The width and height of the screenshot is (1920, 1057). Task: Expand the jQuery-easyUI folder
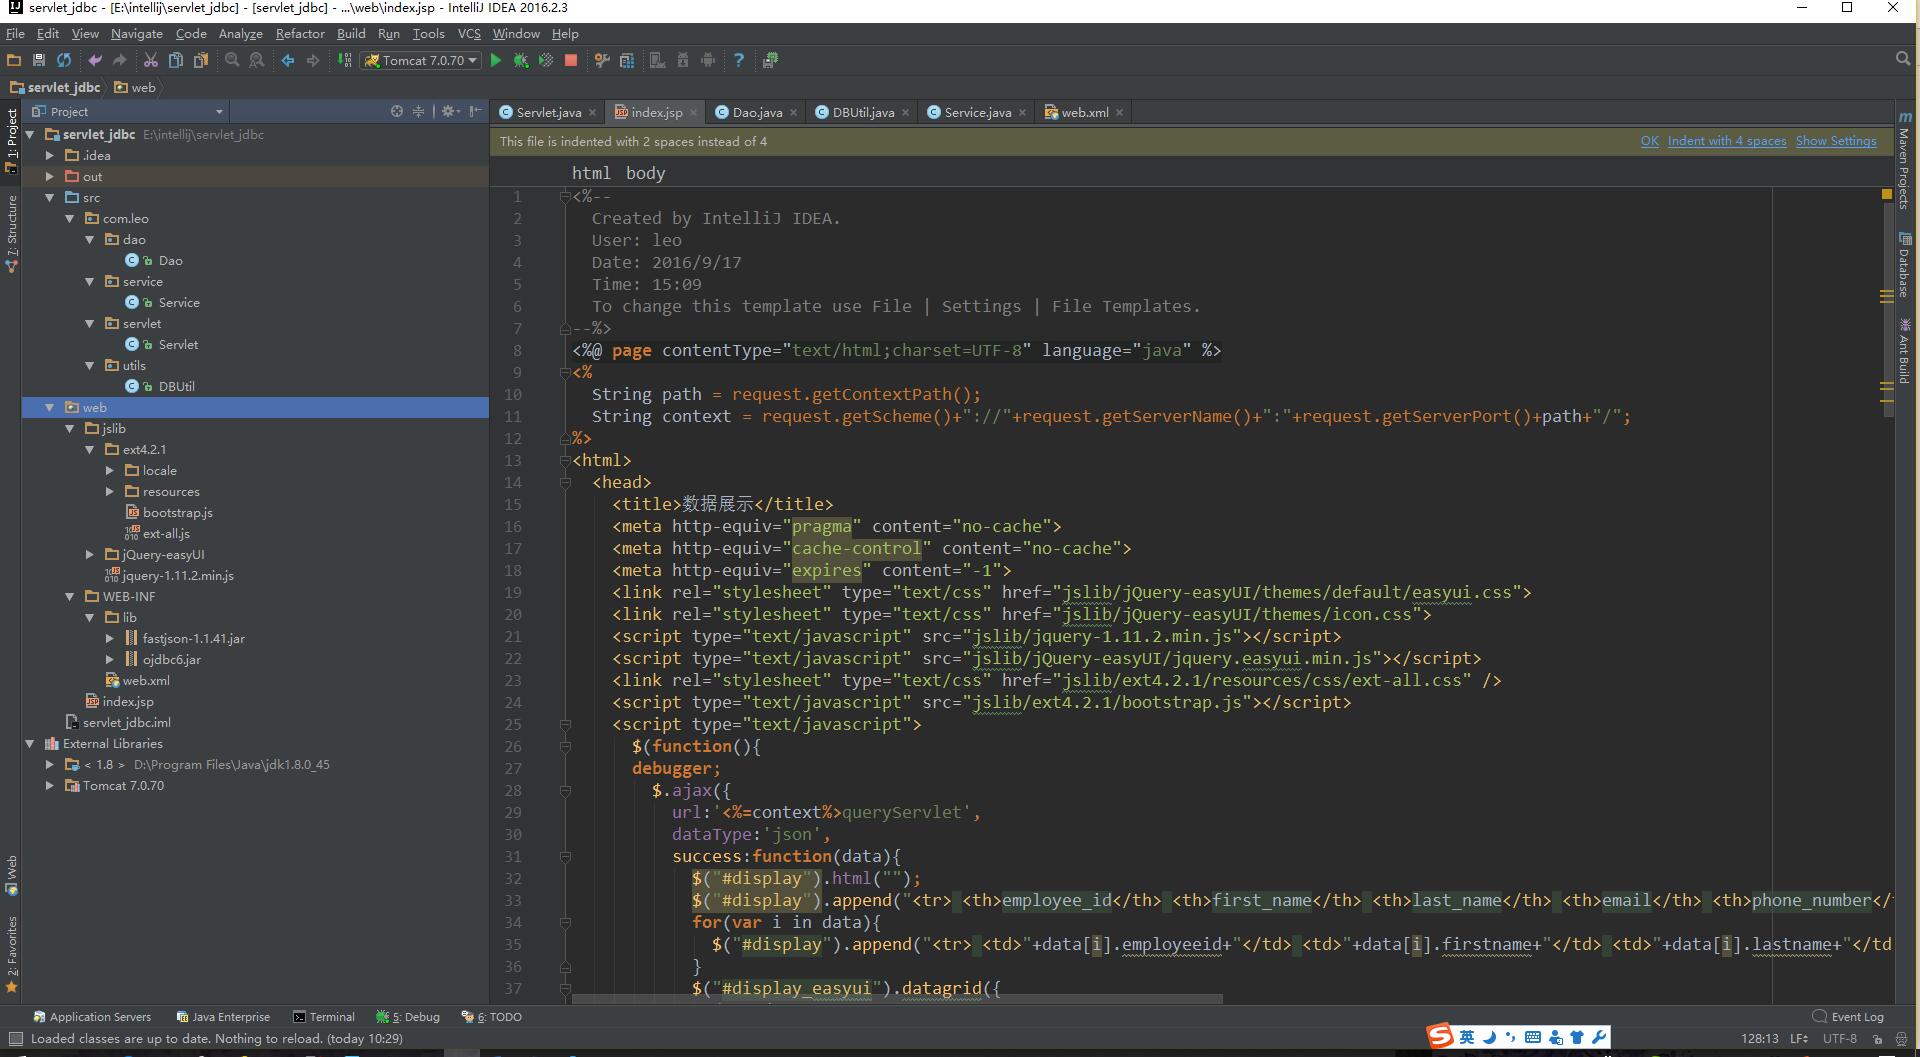coord(90,554)
